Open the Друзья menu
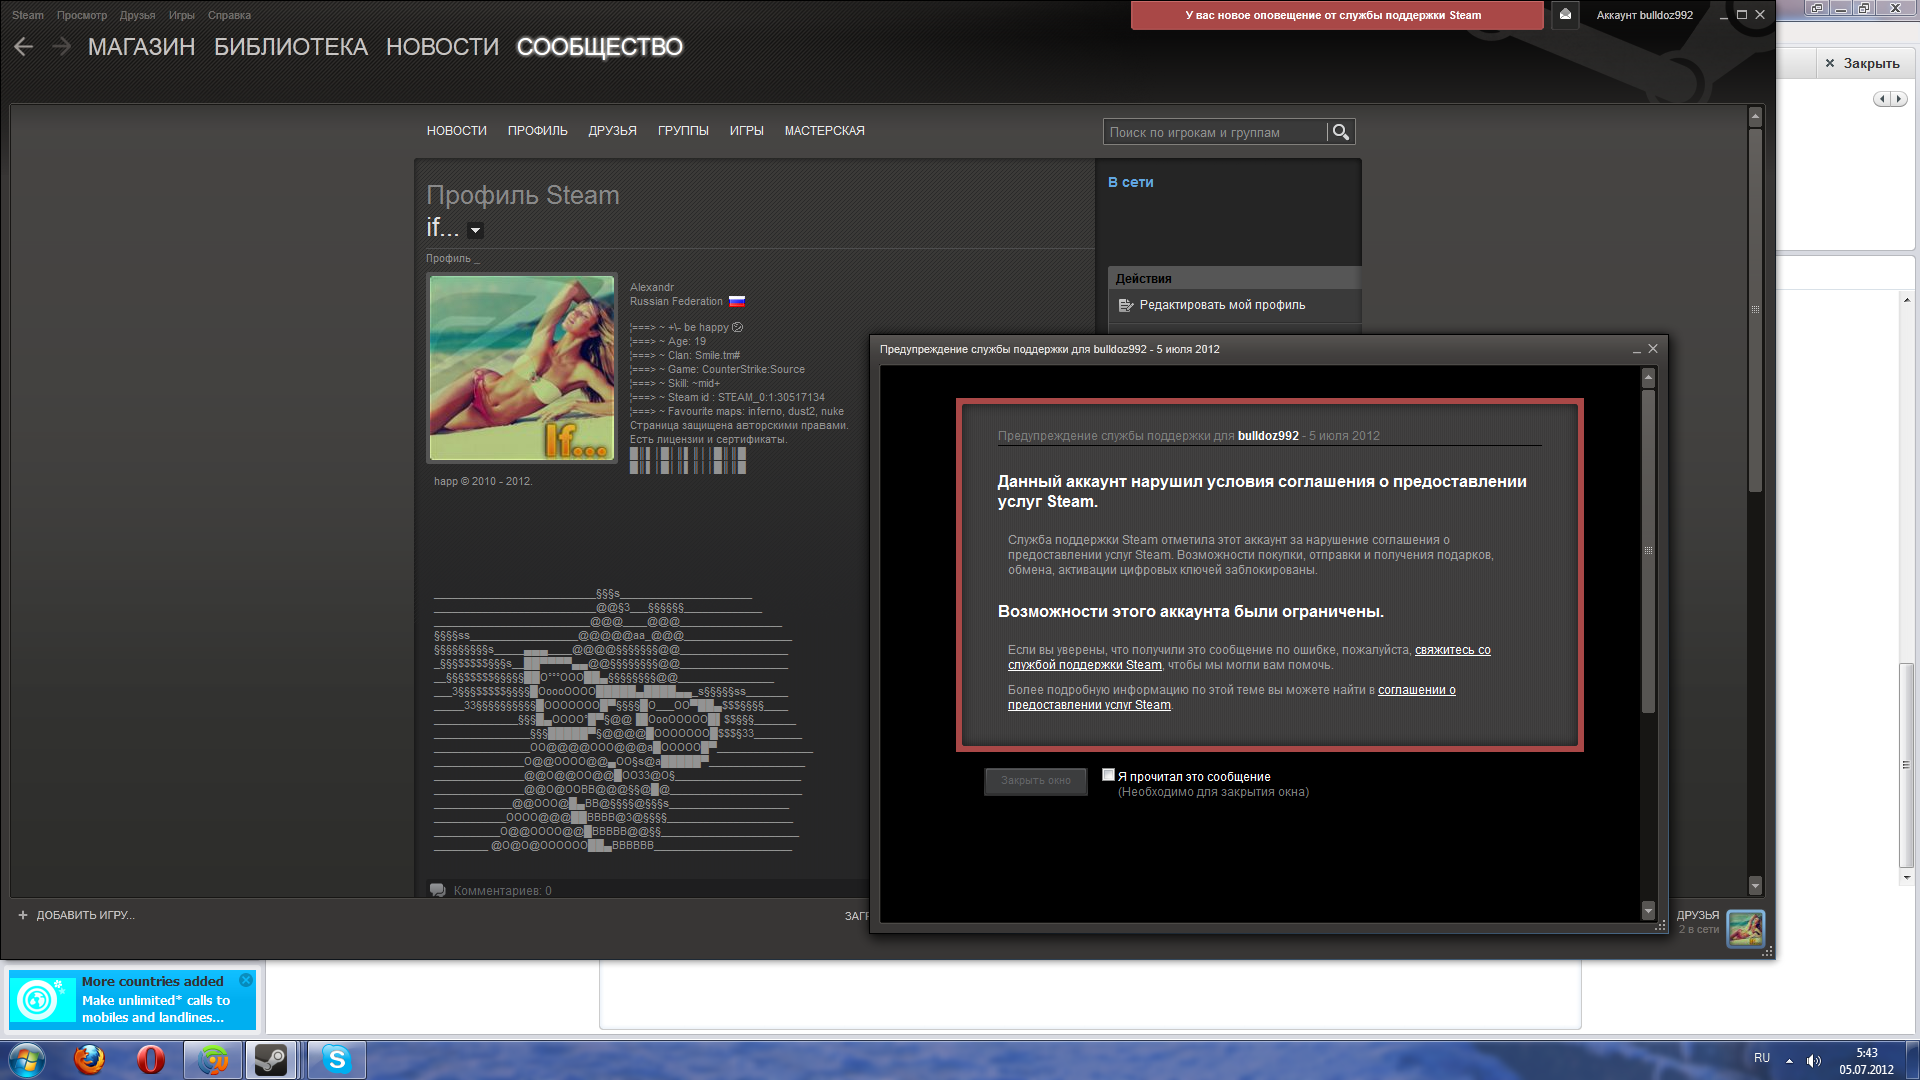 click(x=137, y=15)
